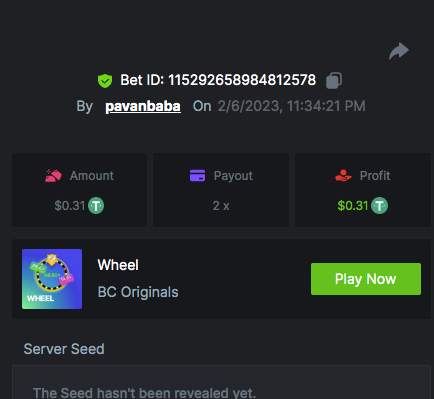Click the BC Originals label

click(x=138, y=292)
